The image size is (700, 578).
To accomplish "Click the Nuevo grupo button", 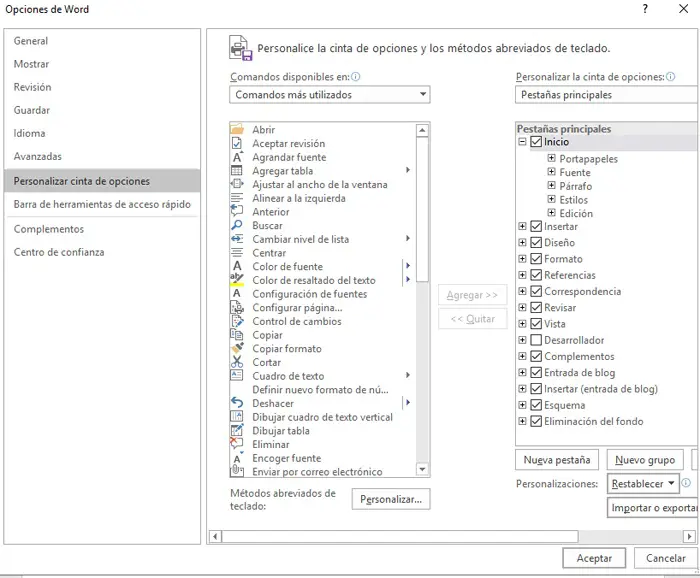I will pyautogui.click(x=645, y=460).
